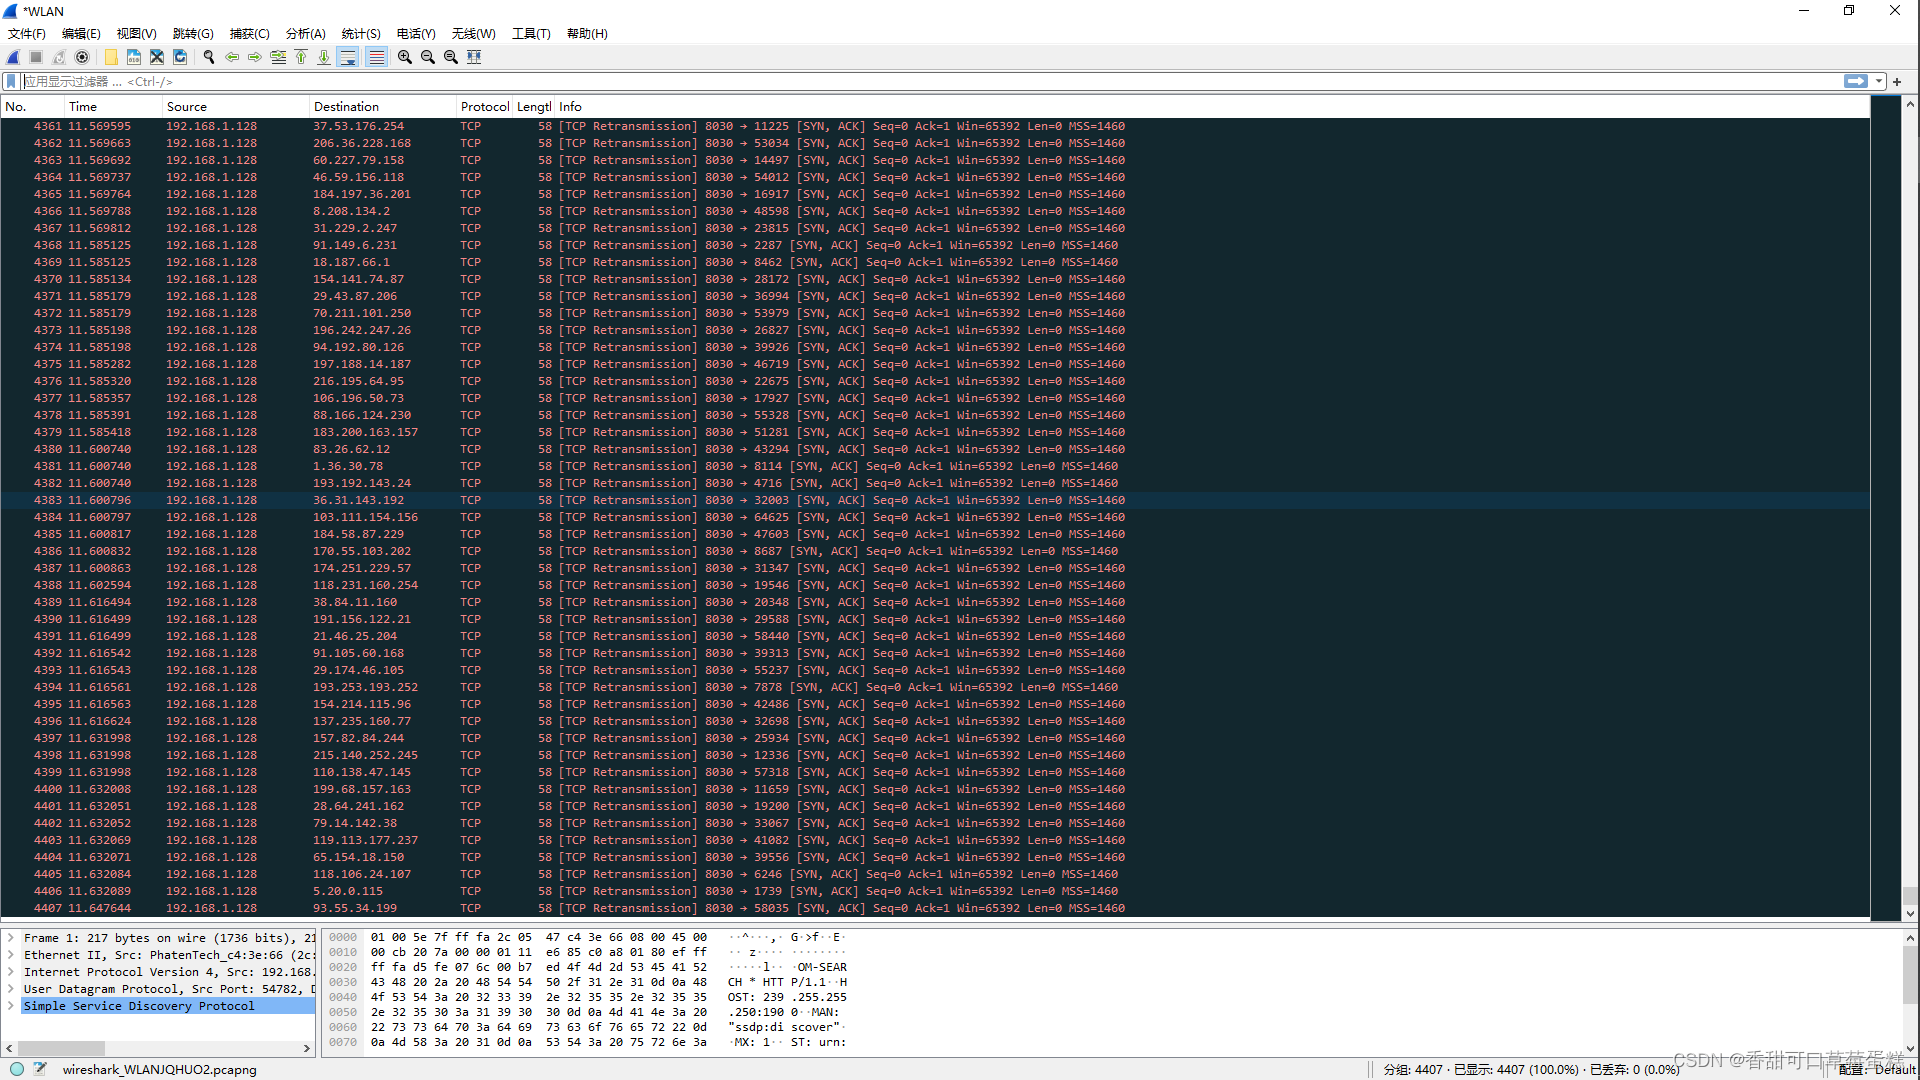Viewport: 1920px width, 1080px height.
Task: Toggle packet colorization rules button
Action: [376, 57]
